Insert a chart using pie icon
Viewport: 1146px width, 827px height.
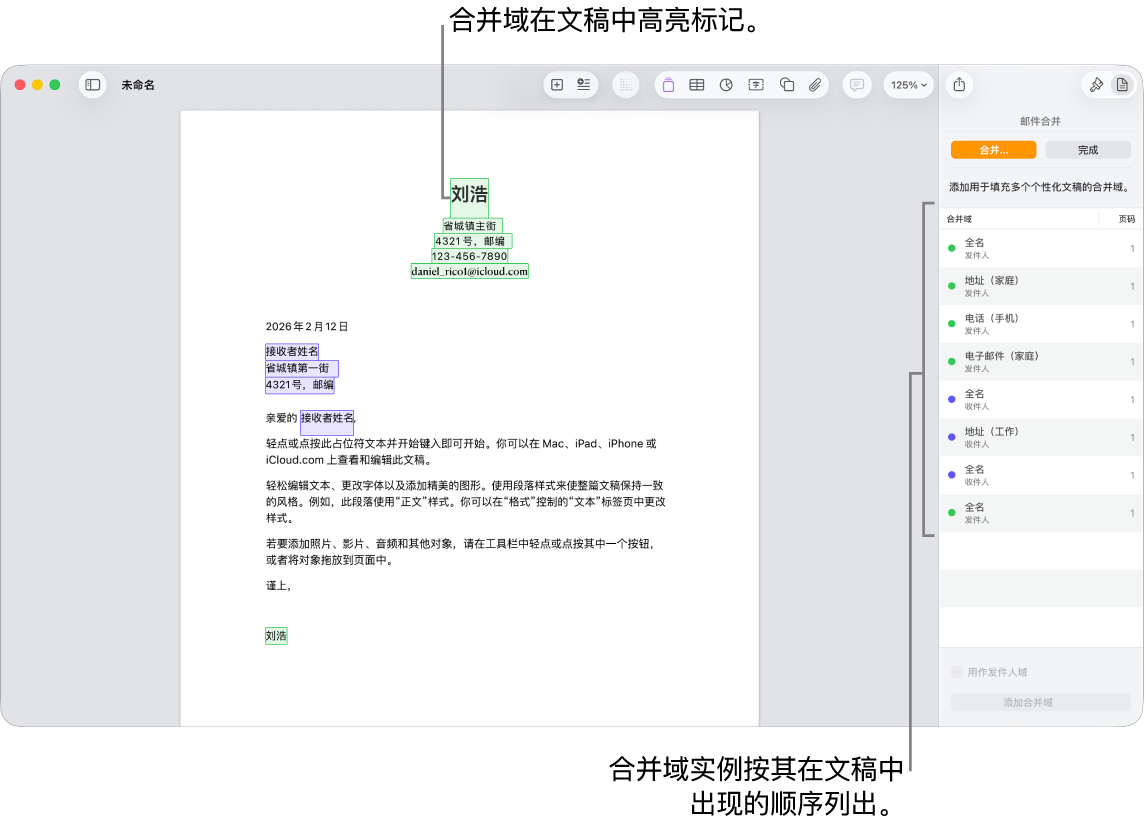pos(726,85)
